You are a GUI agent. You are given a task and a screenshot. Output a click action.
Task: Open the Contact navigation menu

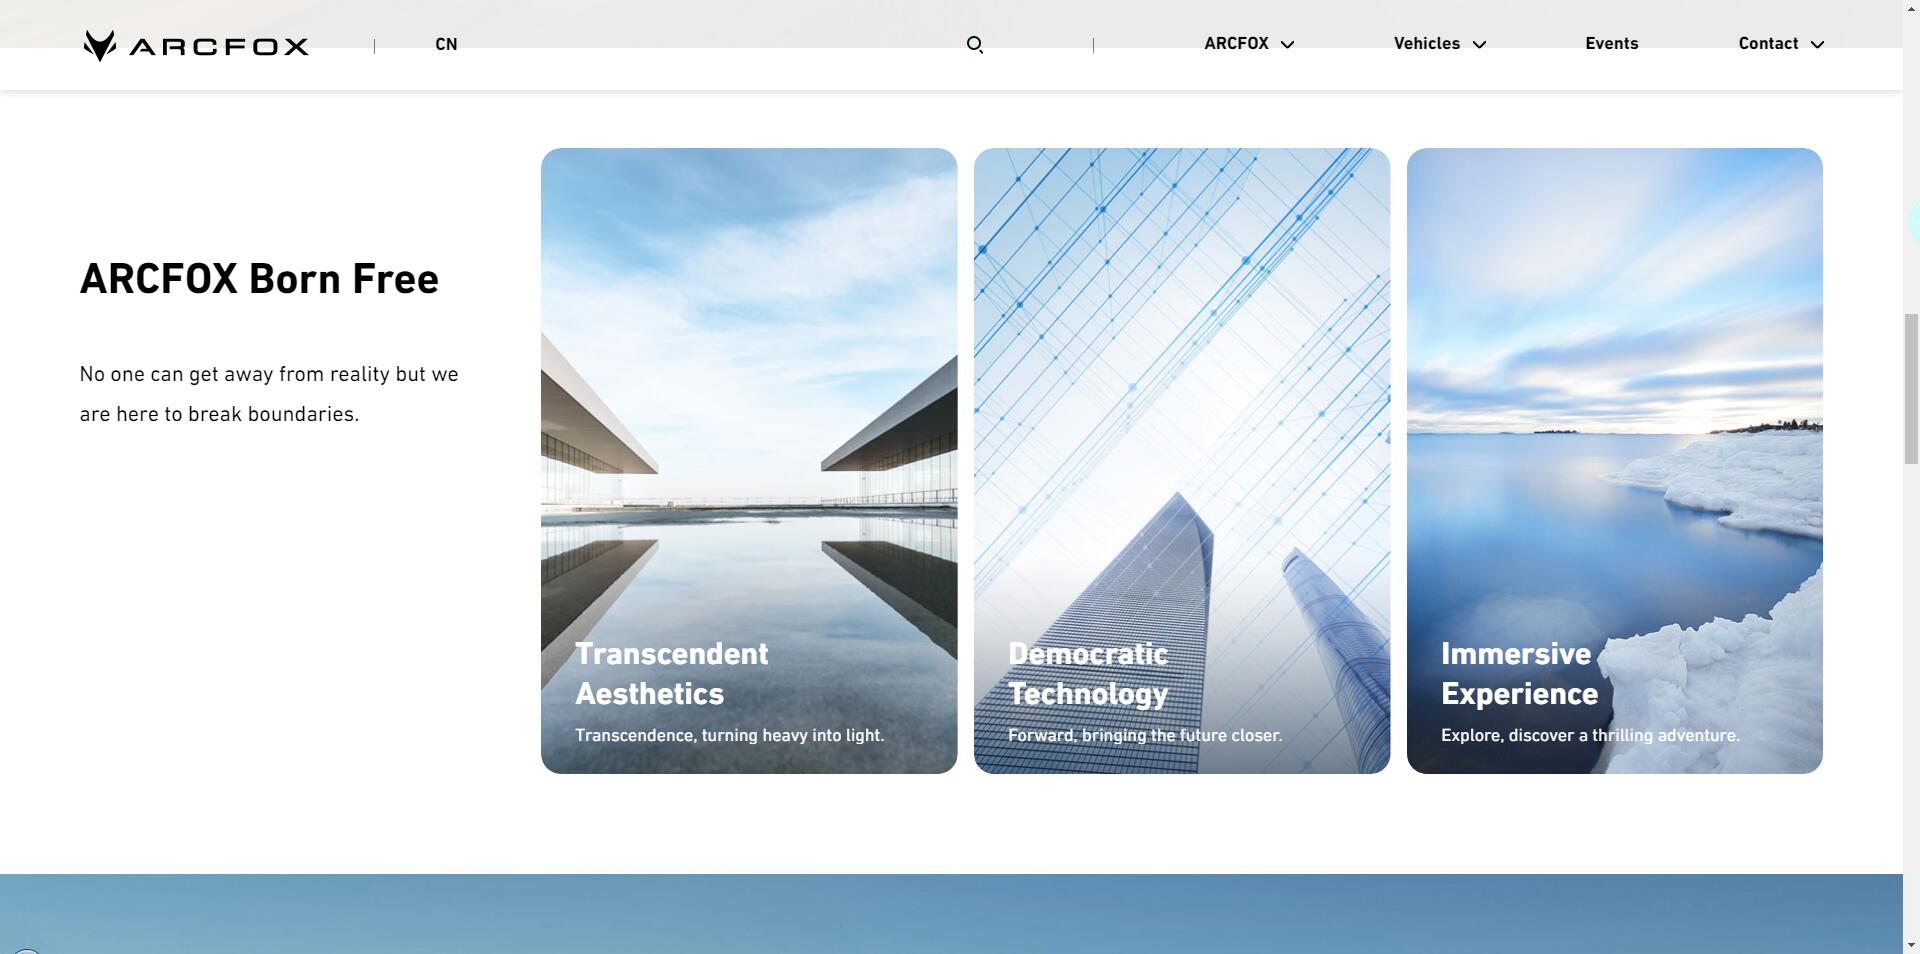click(1768, 44)
